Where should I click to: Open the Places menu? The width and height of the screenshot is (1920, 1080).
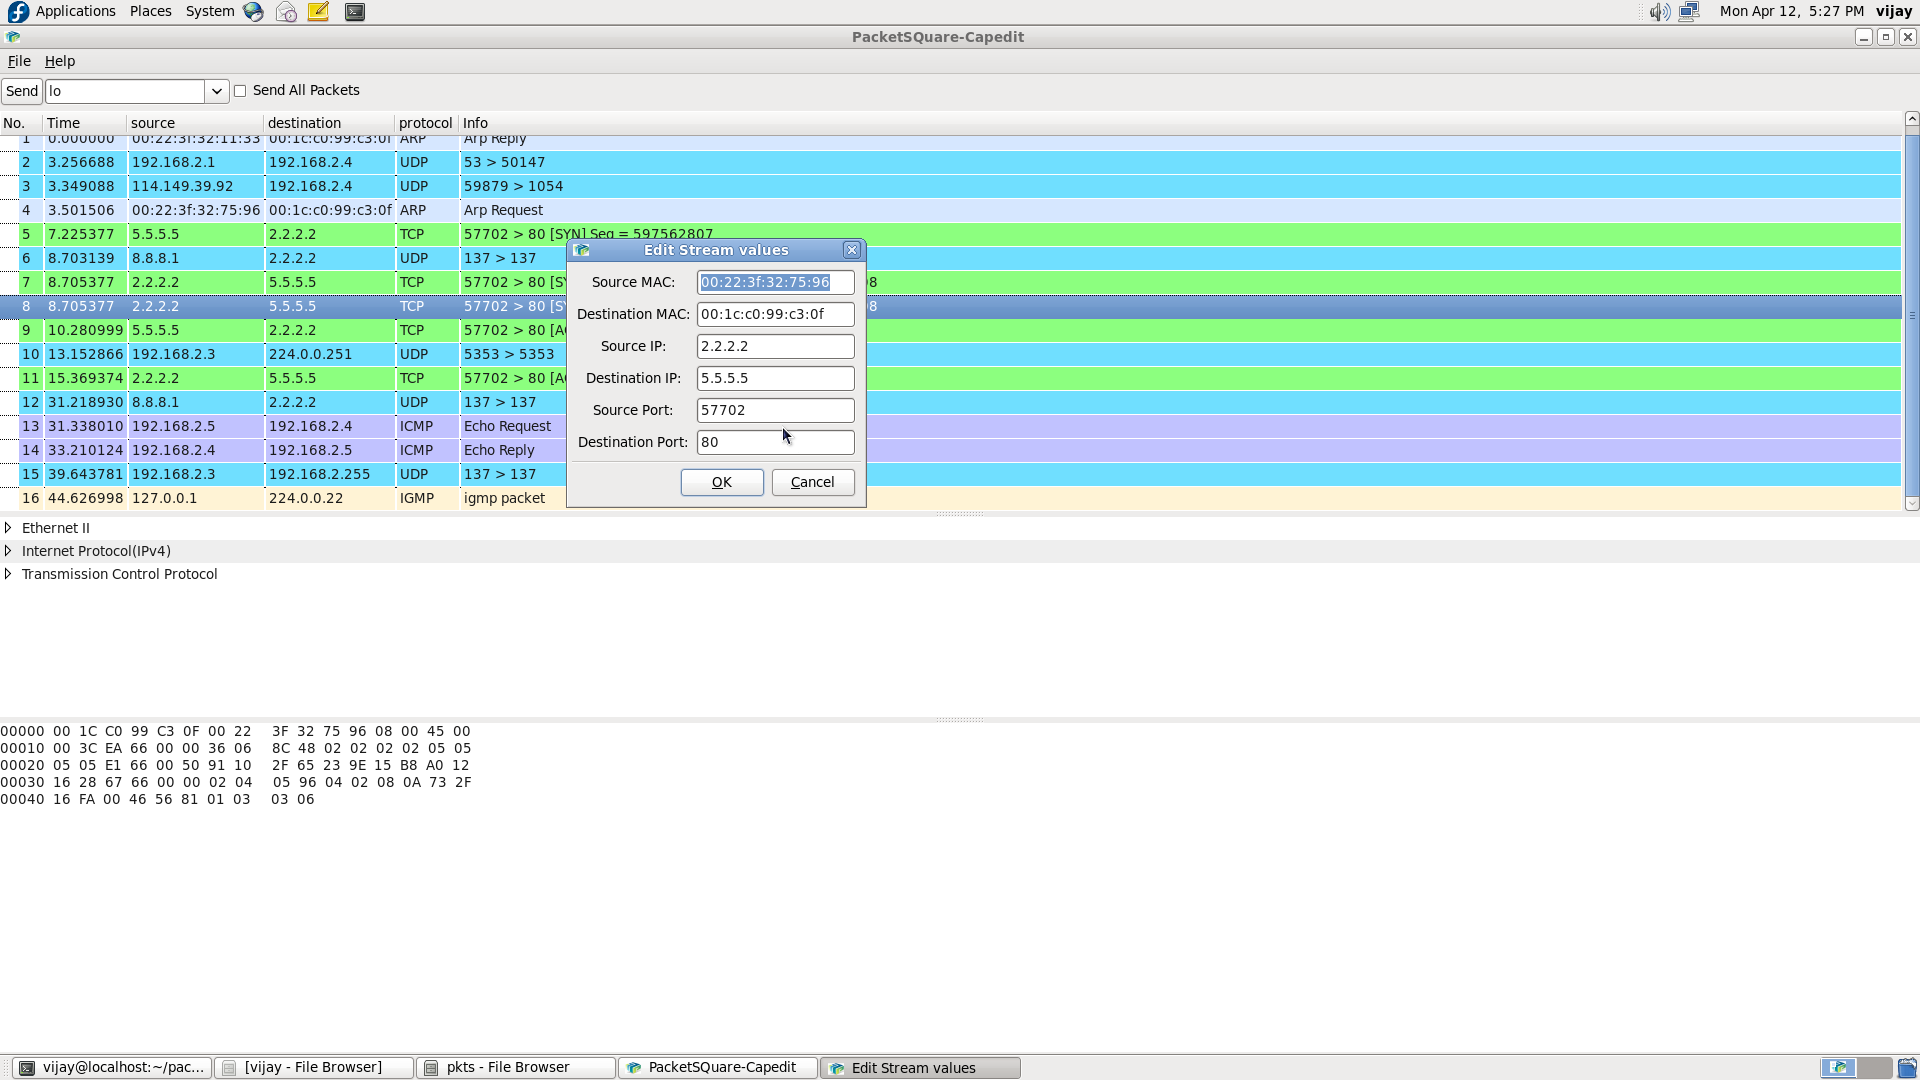[151, 11]
